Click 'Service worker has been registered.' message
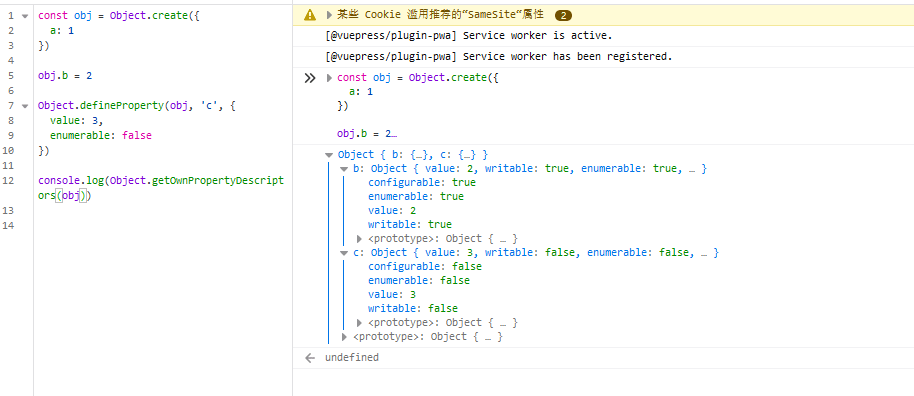Viewport: 914px width, 396px height. (499, 57)
